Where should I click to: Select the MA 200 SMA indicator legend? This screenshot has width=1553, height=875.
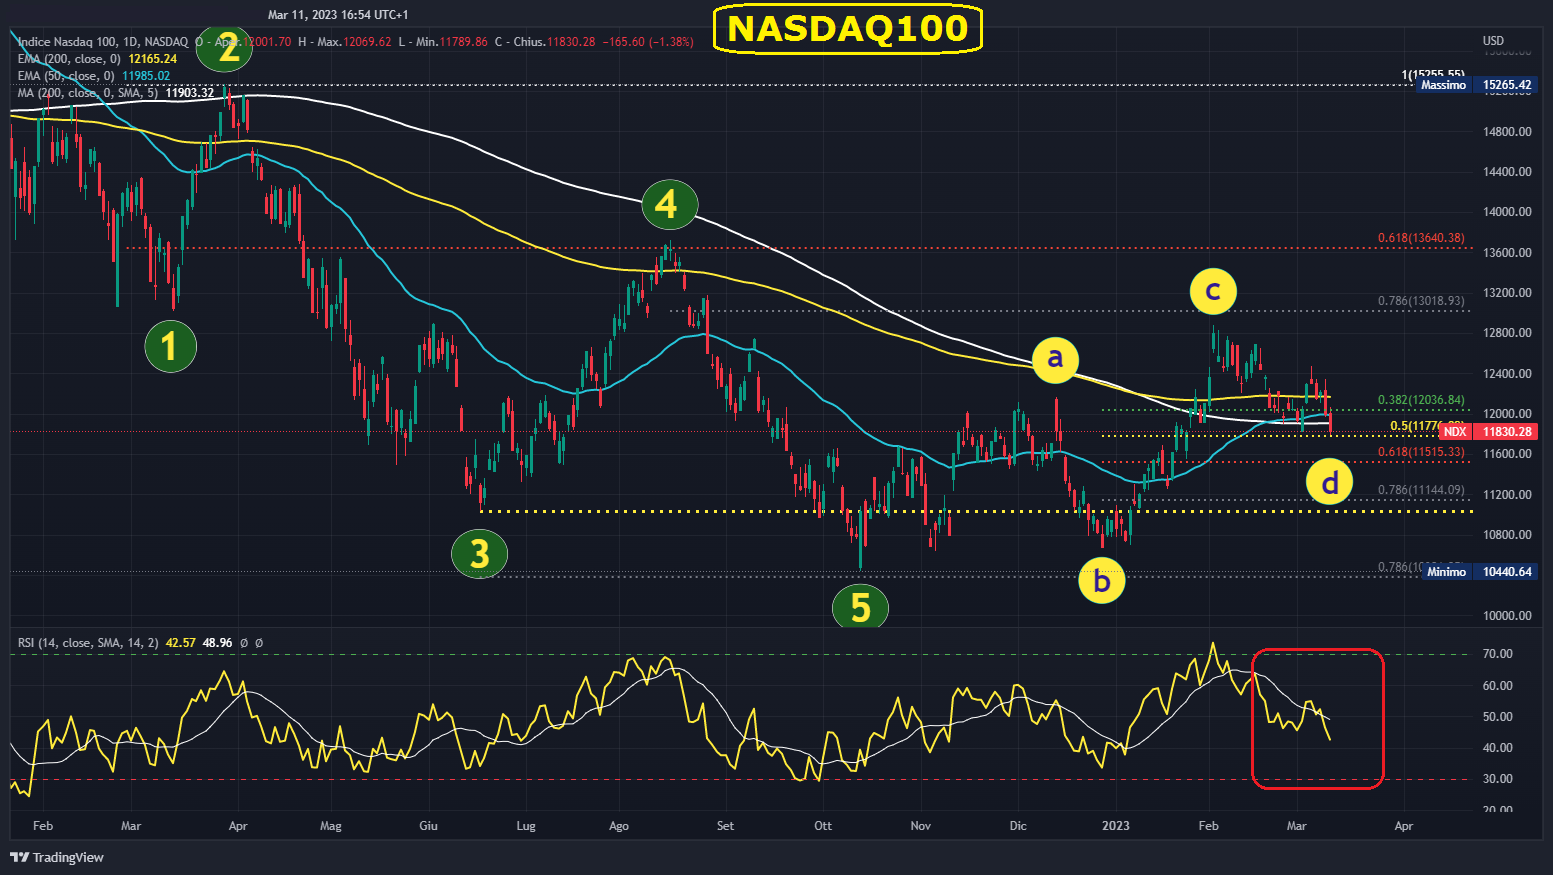click(88, 93)
